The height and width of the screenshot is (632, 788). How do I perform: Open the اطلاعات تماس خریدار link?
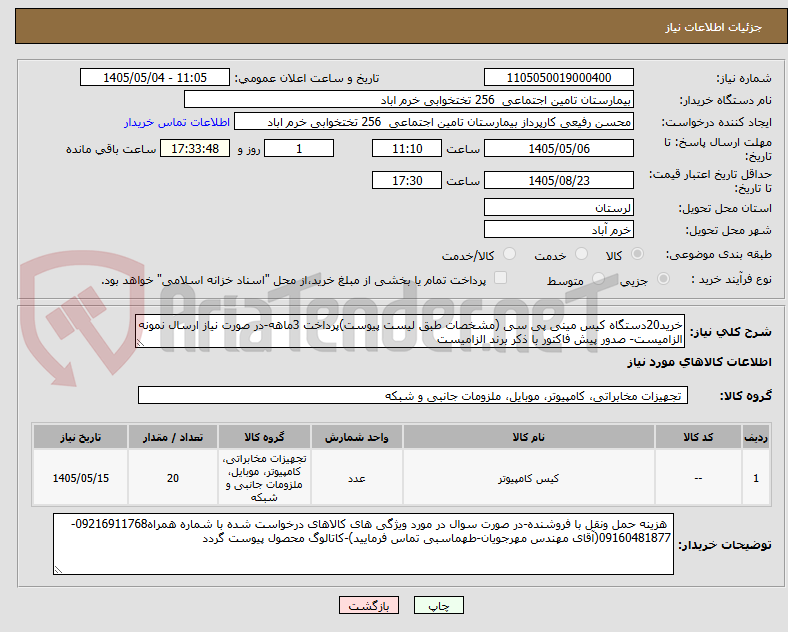point(177,123)
